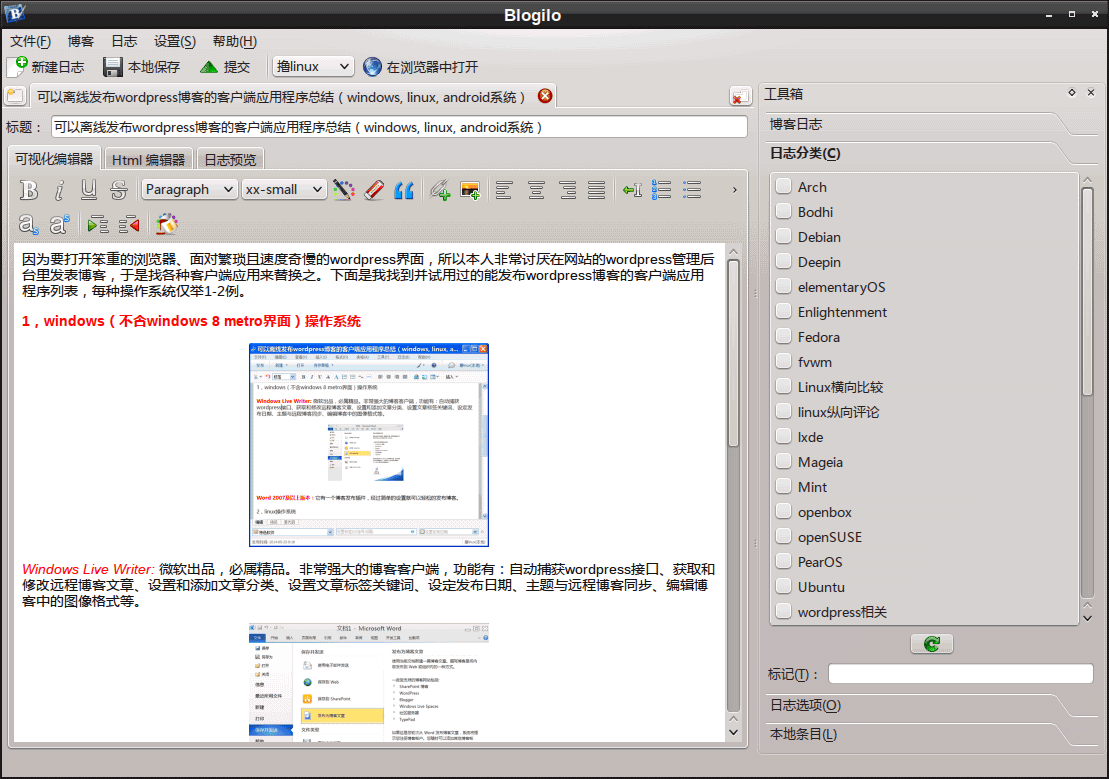Apply subscript formatting

pyautogui.click(x=28, y=225)
